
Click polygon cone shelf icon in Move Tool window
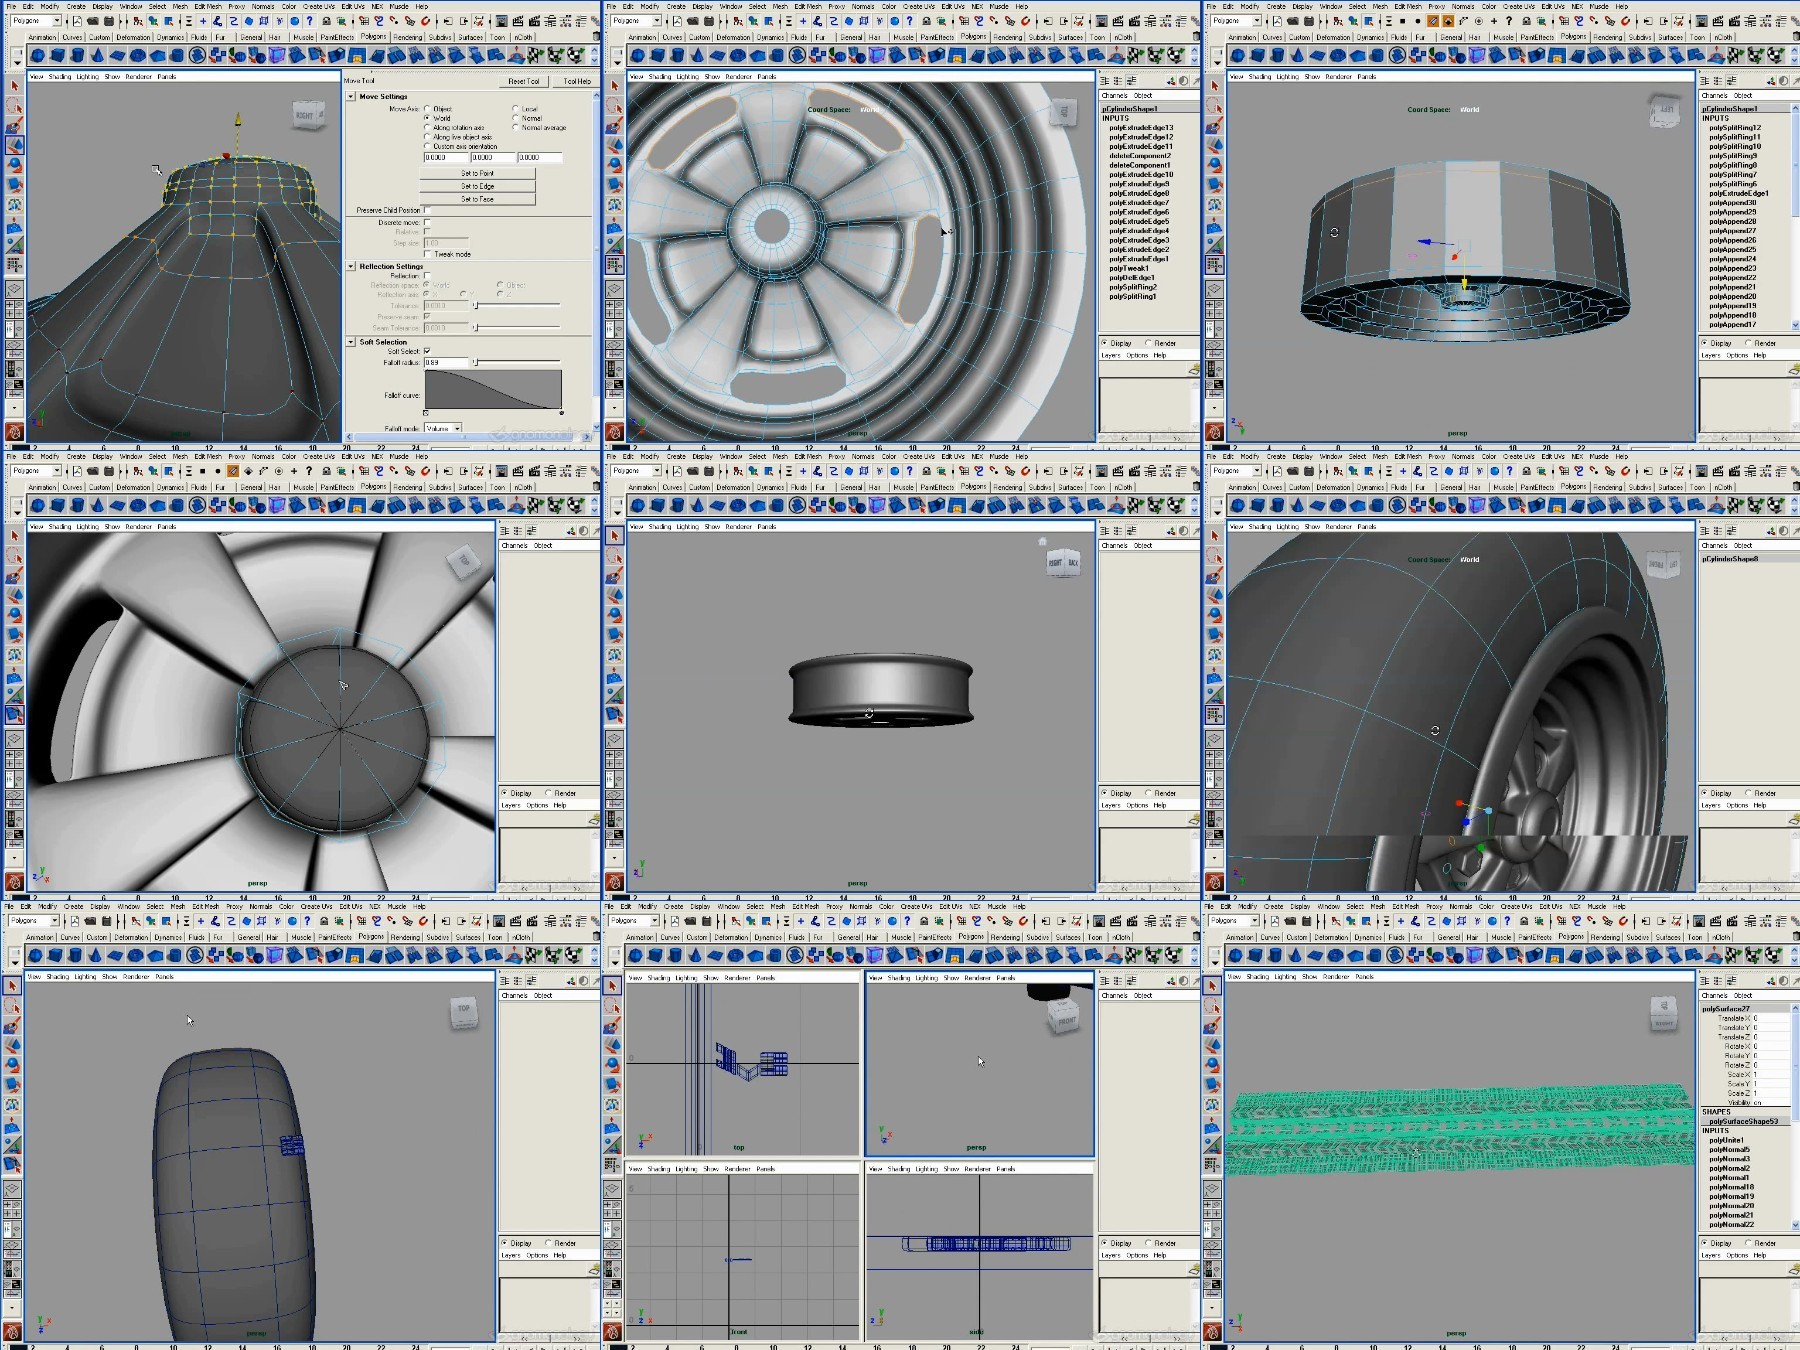point(97,55)
